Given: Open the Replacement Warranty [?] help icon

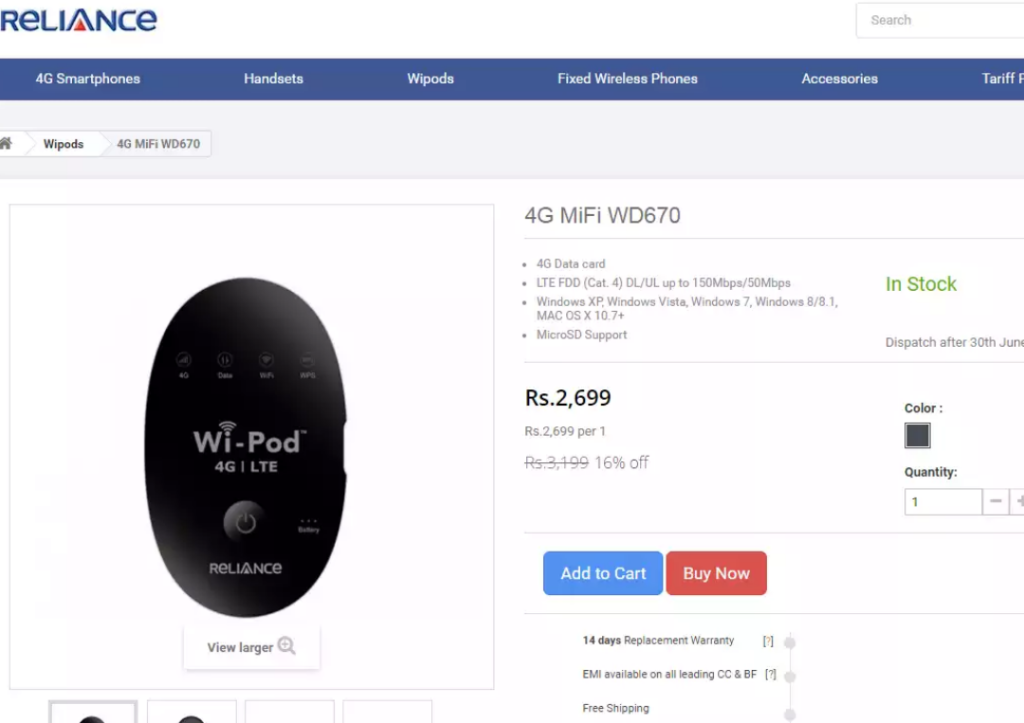Looking at the screenshot, I should coord(767,640).
